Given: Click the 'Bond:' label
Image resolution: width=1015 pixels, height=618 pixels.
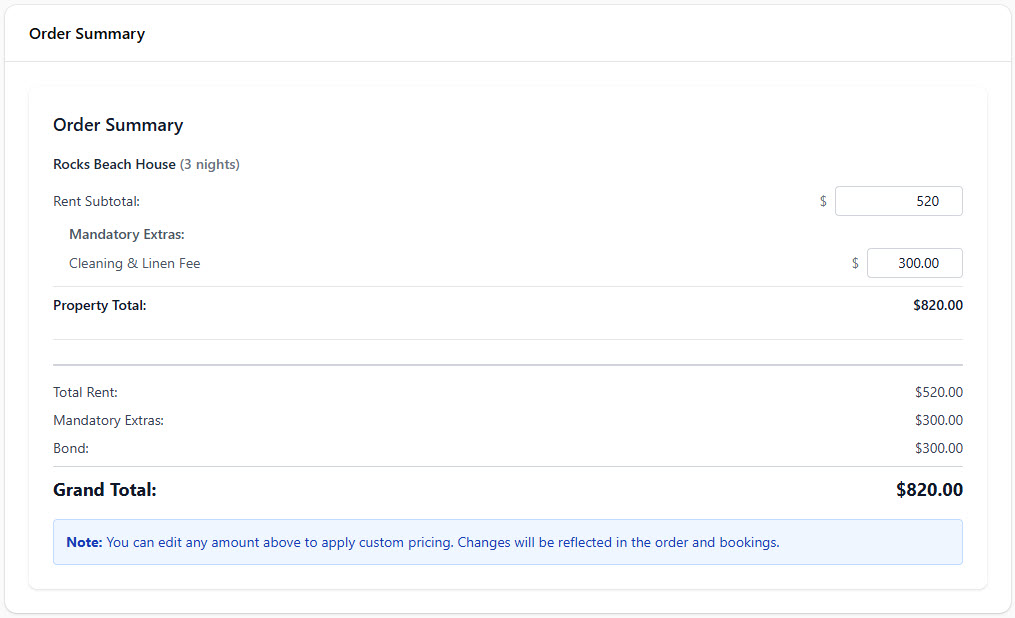Looking at the screenshot, I should (x=71, y=448).
